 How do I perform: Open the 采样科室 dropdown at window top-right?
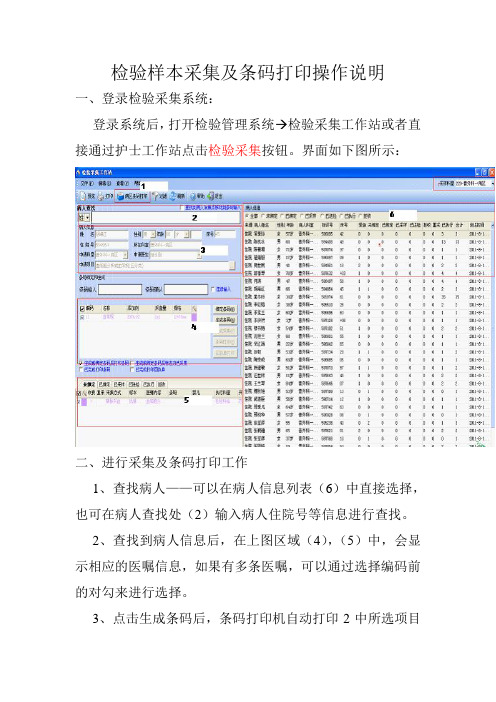point(493,183)
